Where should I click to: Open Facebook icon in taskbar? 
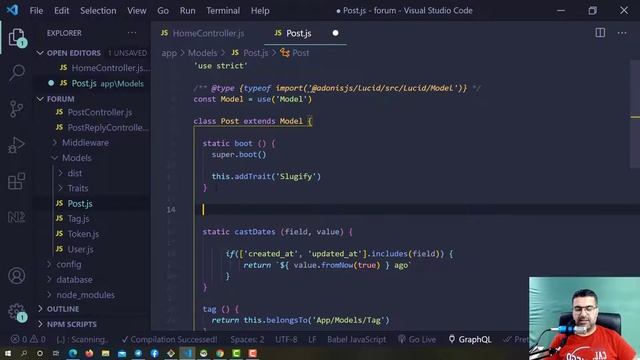(x=154, y=353)
